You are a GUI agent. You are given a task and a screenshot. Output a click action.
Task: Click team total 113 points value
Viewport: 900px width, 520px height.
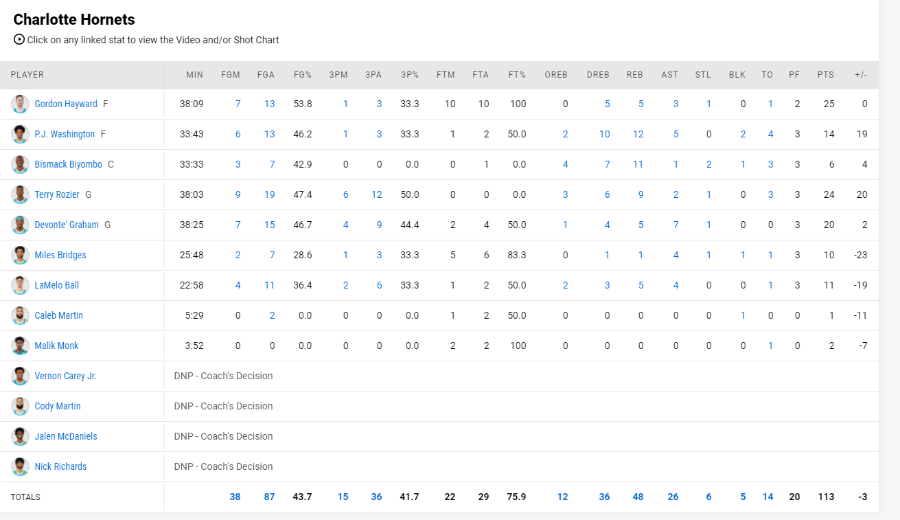coord(826,497)
